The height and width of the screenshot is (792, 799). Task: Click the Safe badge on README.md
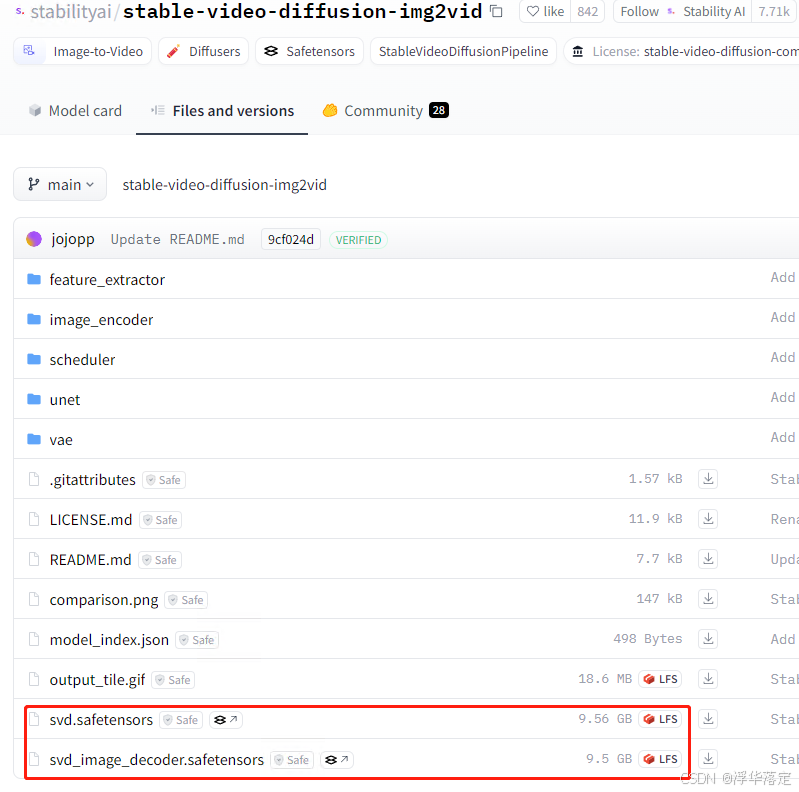coord(160,560)
